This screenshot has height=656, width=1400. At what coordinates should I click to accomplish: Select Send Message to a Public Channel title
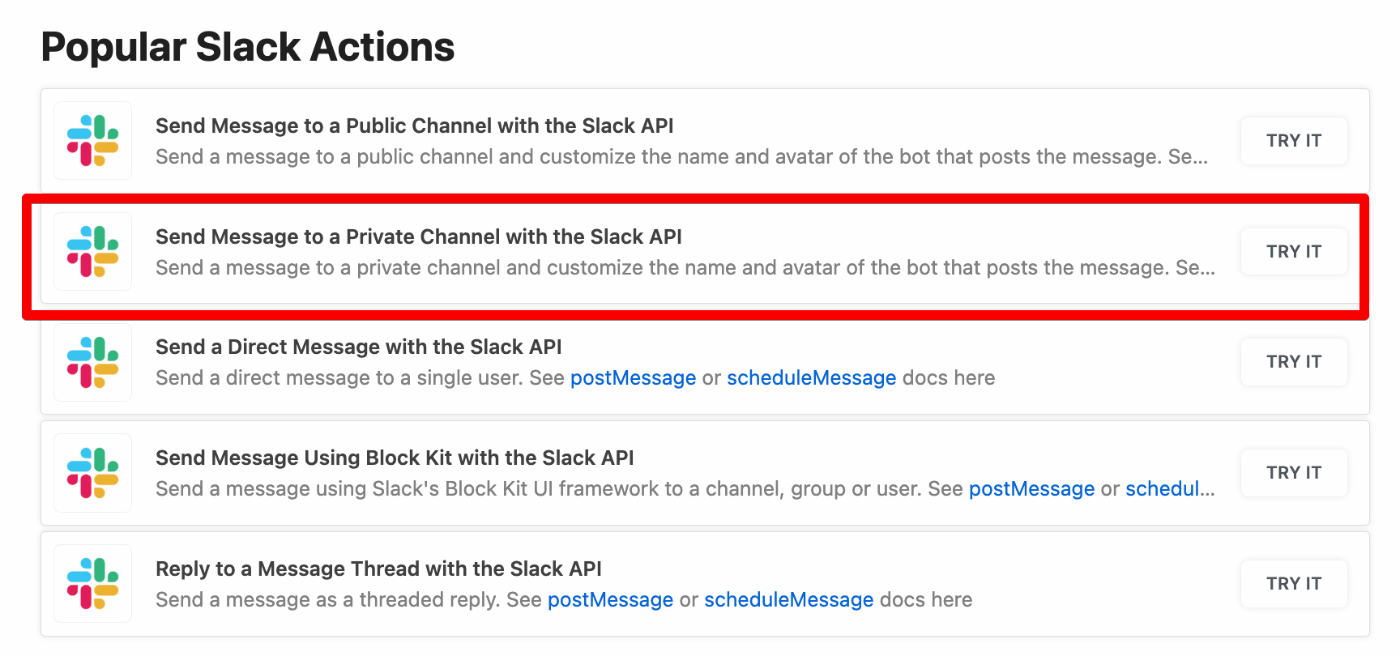414,126
